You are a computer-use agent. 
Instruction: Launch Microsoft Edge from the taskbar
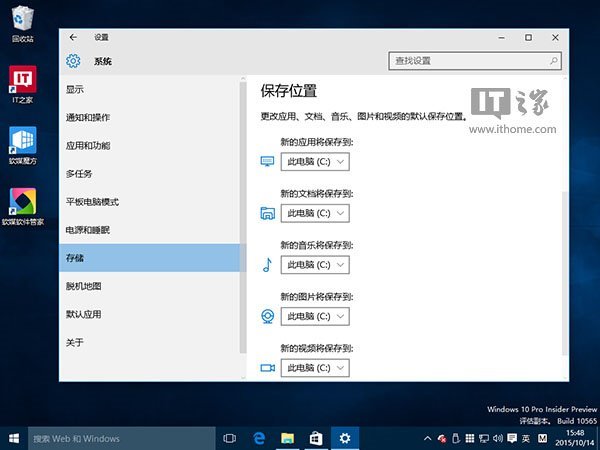click(258, 438)
